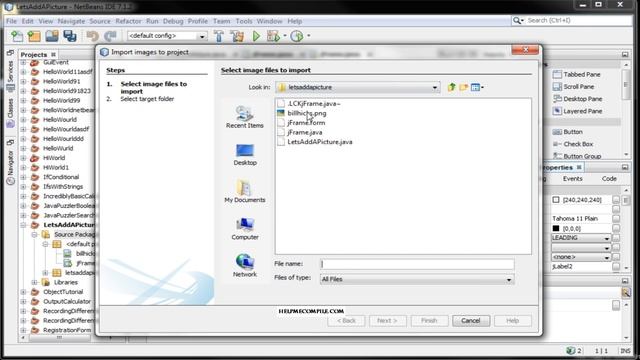Viewport: 640px width, 360px height.
Task: Open the Debug menu
Action: (173, 21)
